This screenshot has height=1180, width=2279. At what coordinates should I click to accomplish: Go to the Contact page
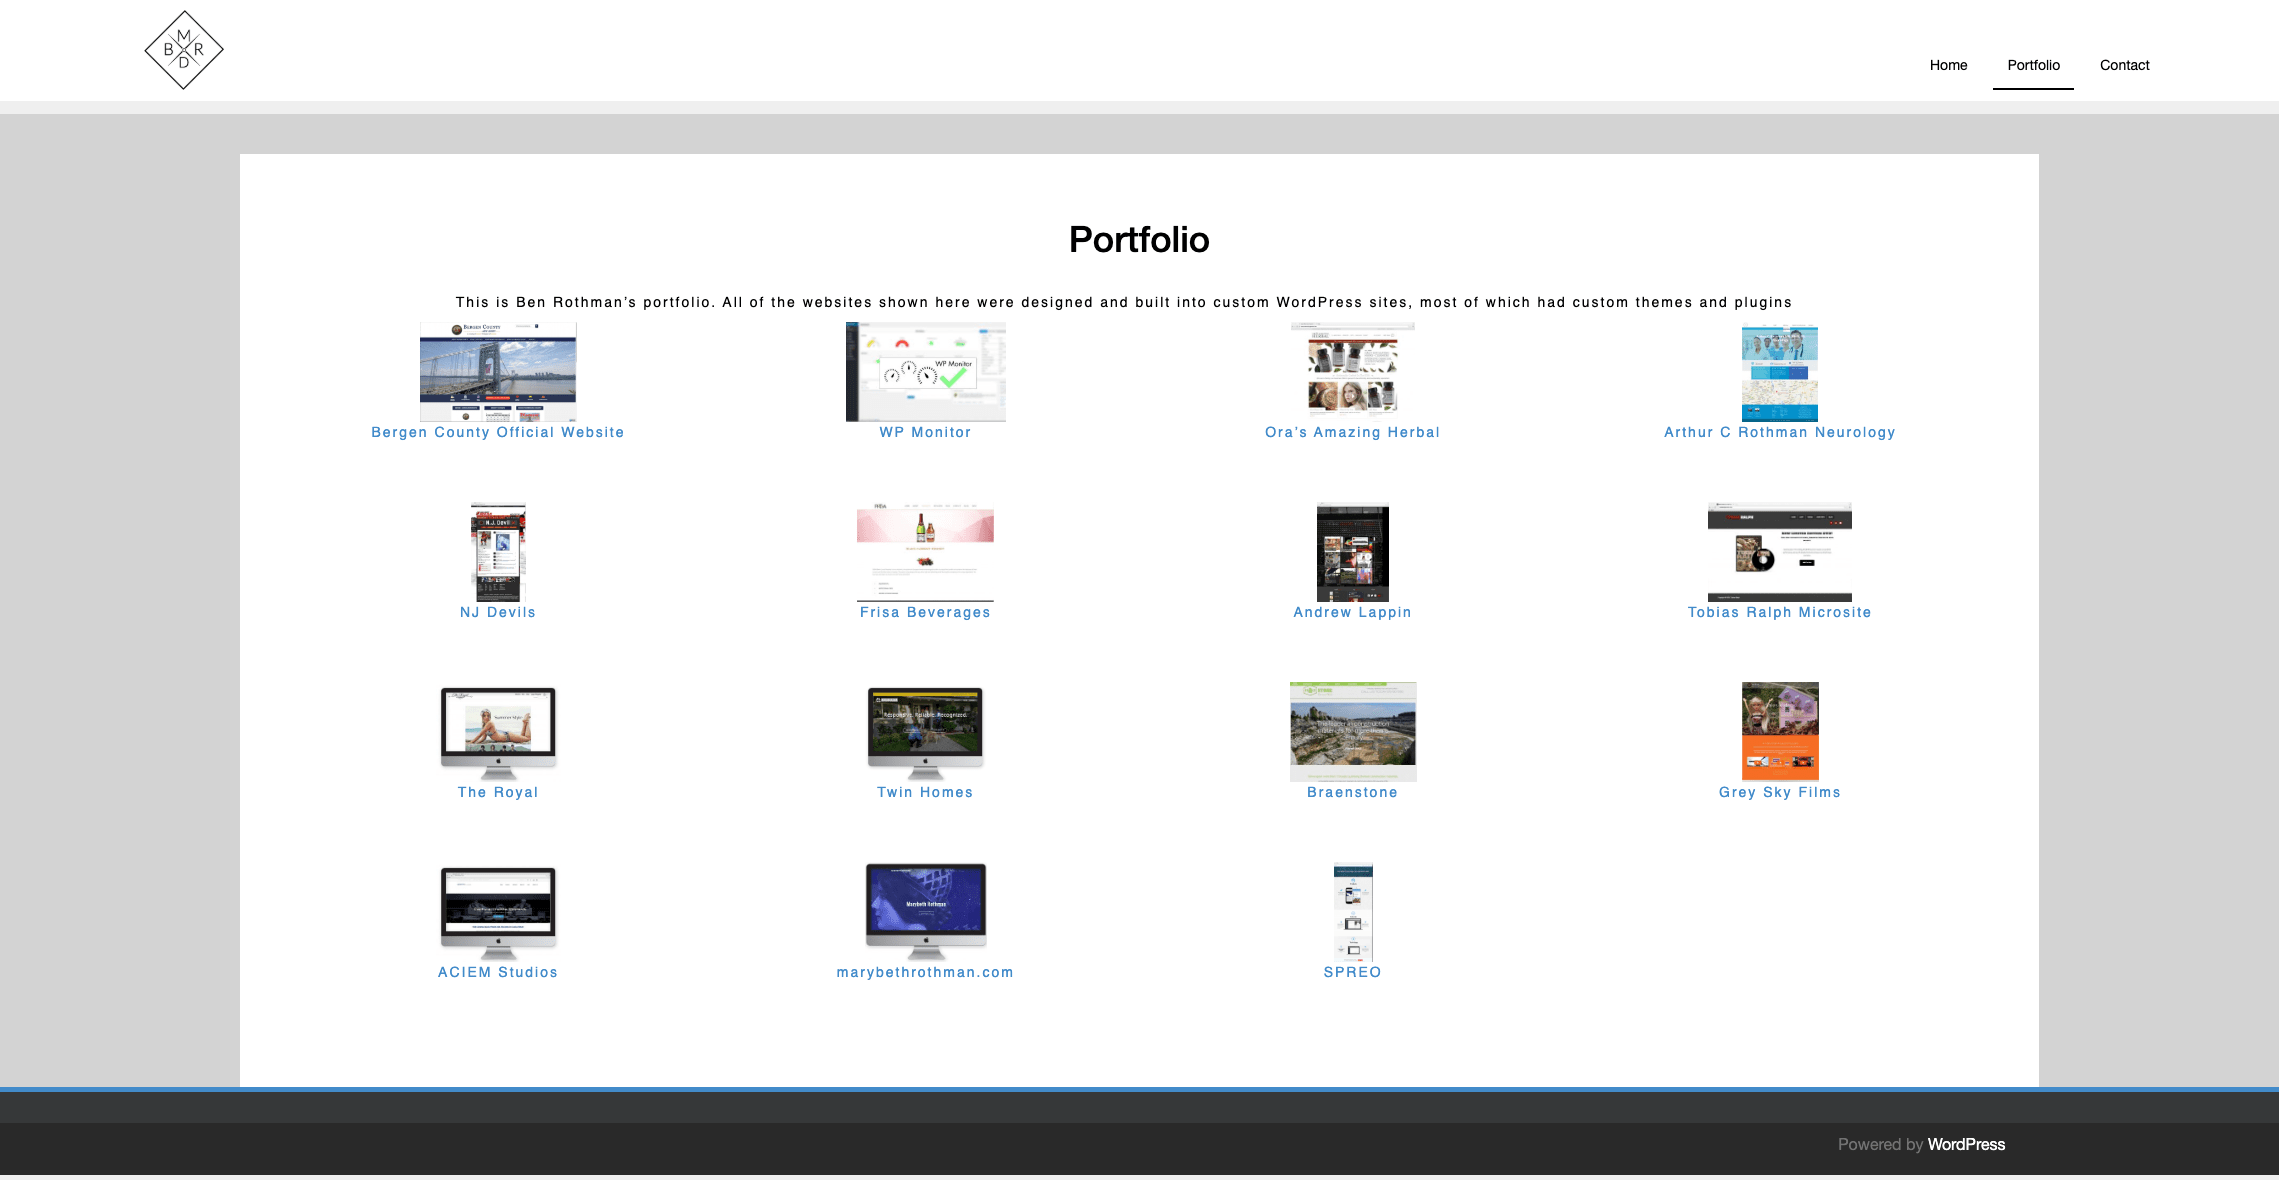pos(2124,65)
